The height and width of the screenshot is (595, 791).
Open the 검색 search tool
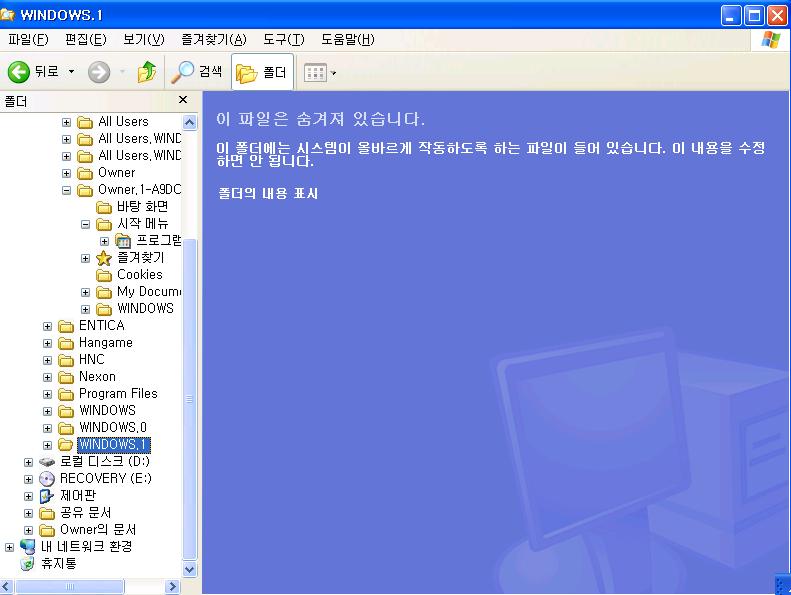(197, 72)
